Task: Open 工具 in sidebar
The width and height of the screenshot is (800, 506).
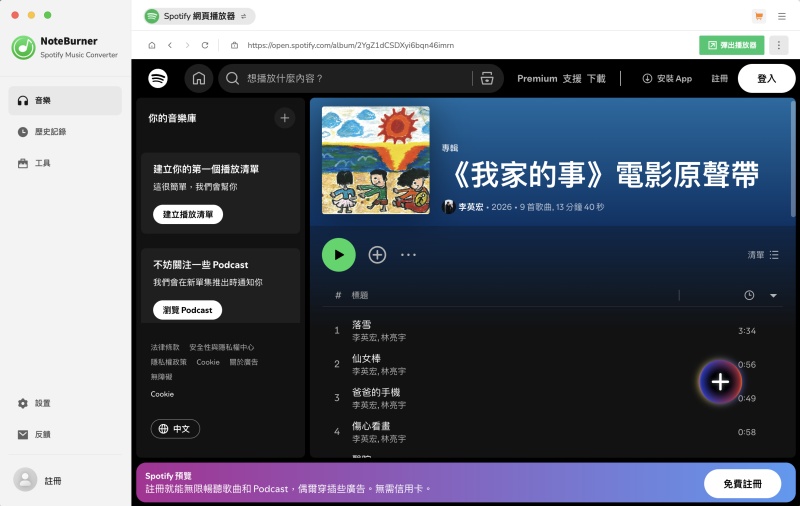Action: click(x=65, y=163)
